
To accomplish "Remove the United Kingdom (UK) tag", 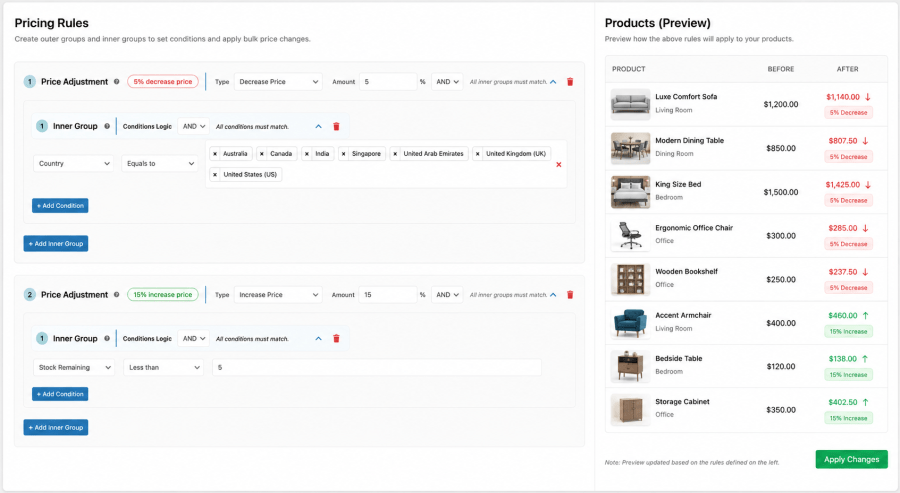I will pos(478,154).
